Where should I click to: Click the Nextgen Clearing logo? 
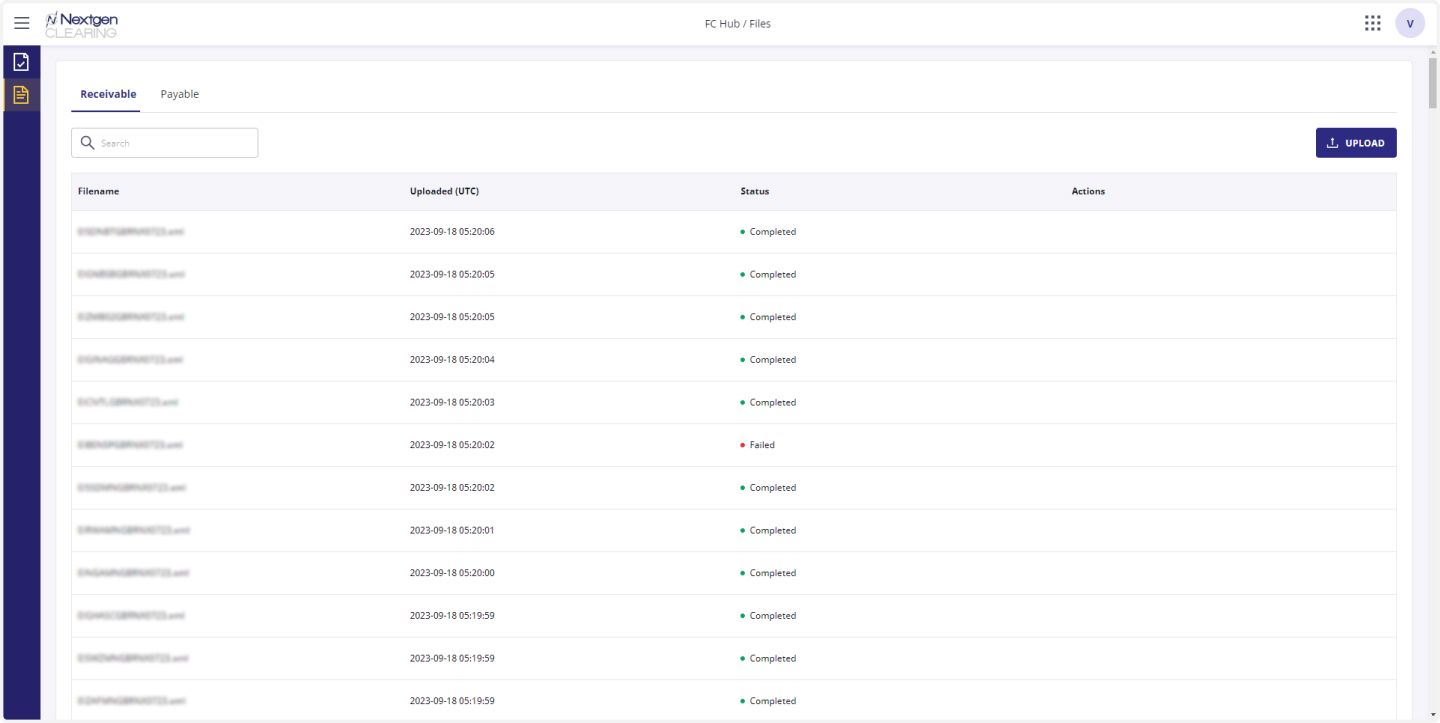pyautogui.click(x=82, y=24)
